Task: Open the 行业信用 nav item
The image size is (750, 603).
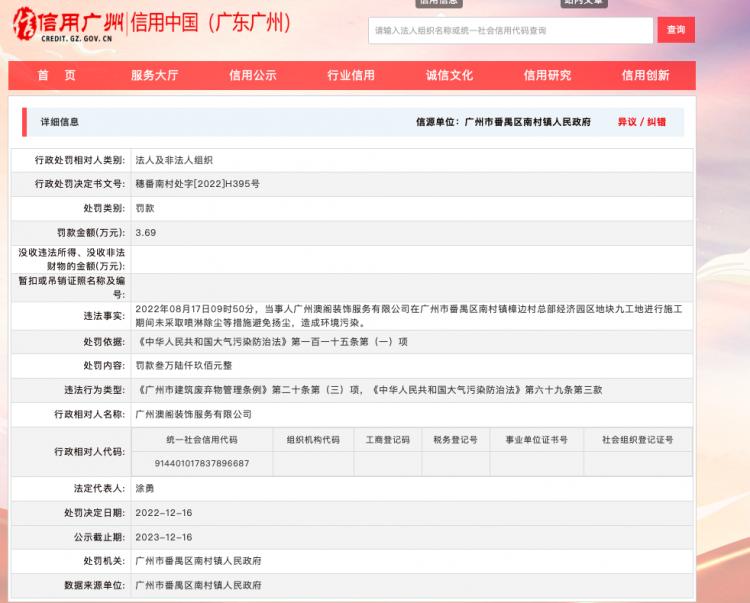Action: click(351, 75)
